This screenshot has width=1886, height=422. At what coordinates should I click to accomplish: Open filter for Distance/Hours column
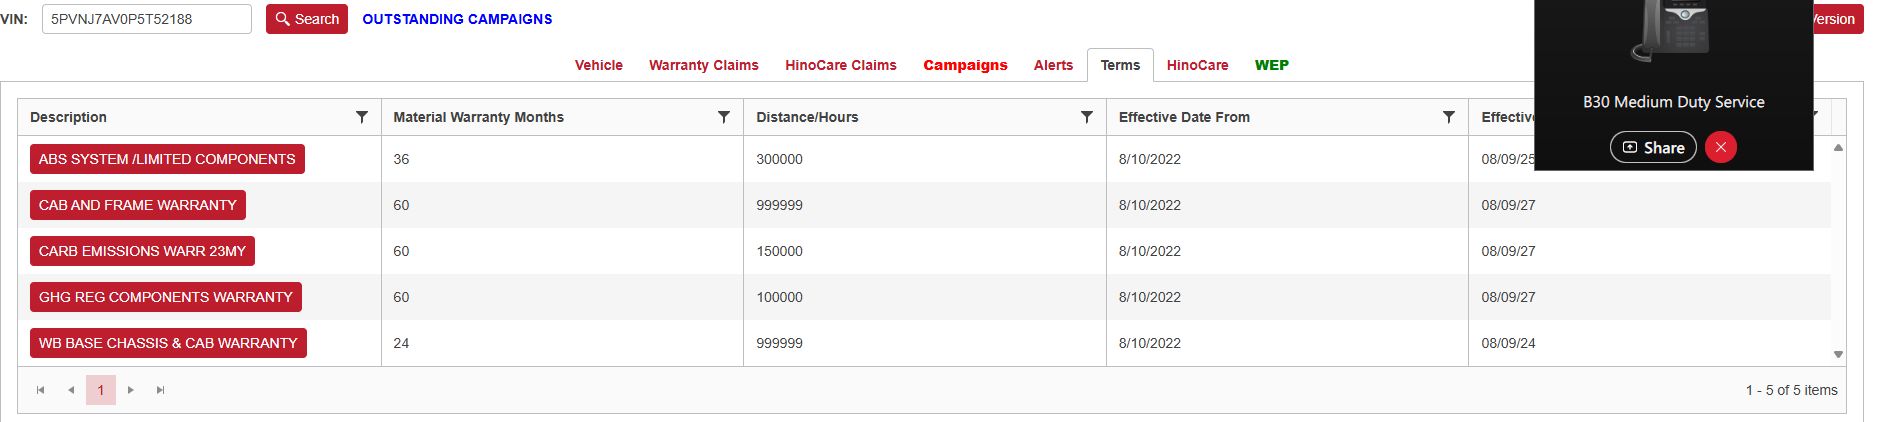[1087, 117]
